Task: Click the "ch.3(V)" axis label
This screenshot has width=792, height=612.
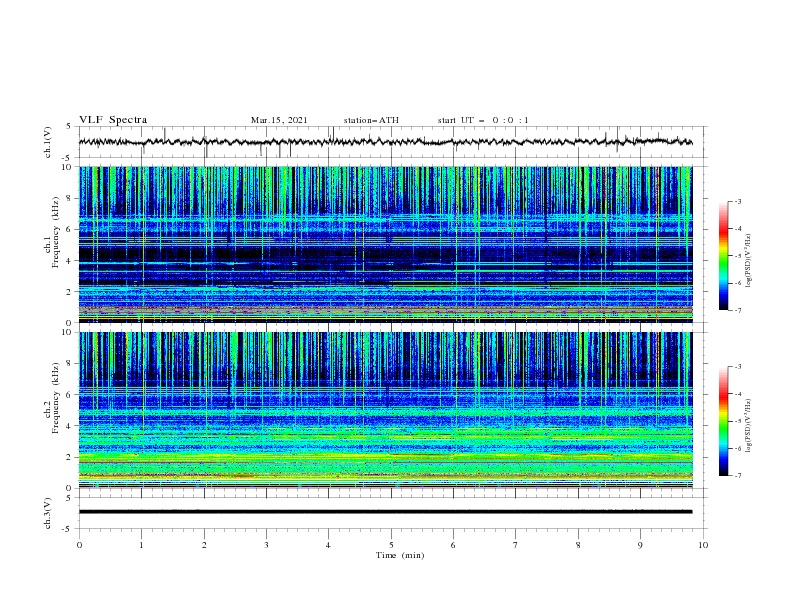Action: coord(47,513)
